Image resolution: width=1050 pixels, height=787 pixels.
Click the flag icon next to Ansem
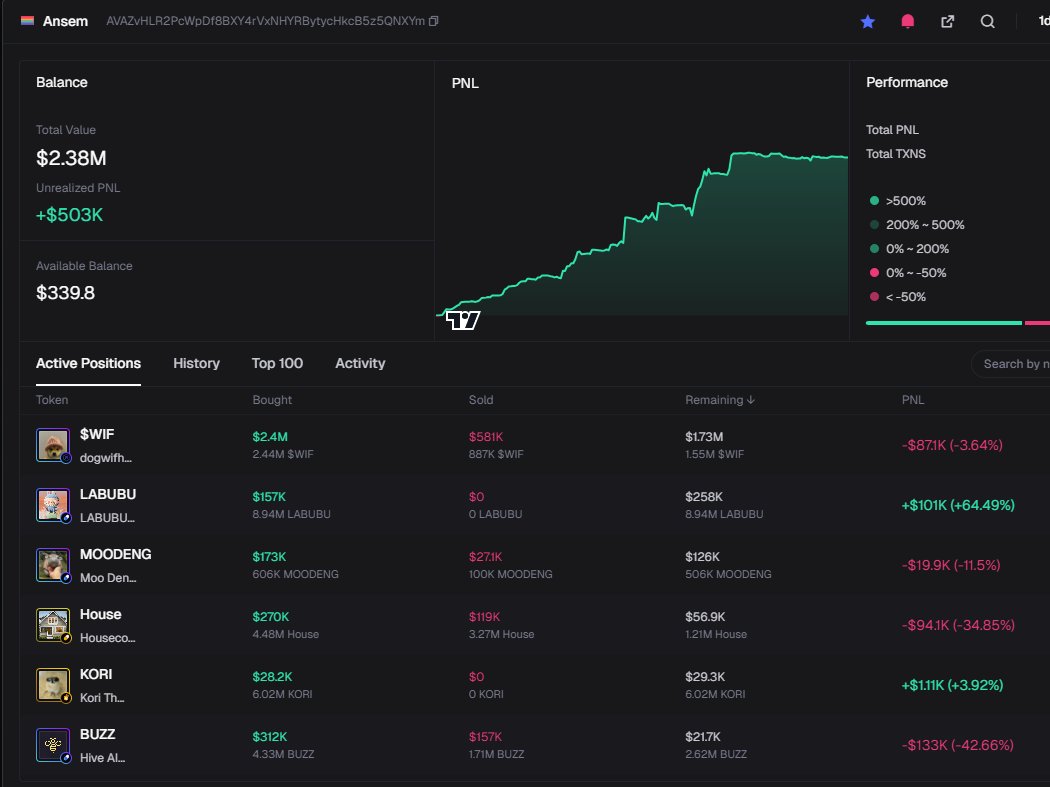pyautogui.click(x=27, y=19)
